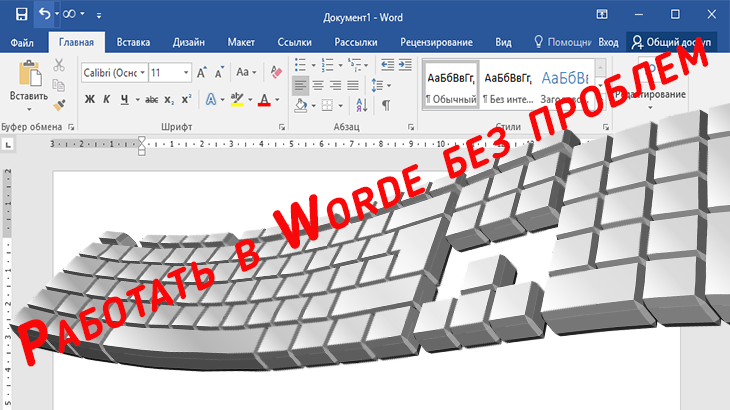This screenshot has width=730, height=410.
Task: Center the text alignment
Action: click(318, 86)
